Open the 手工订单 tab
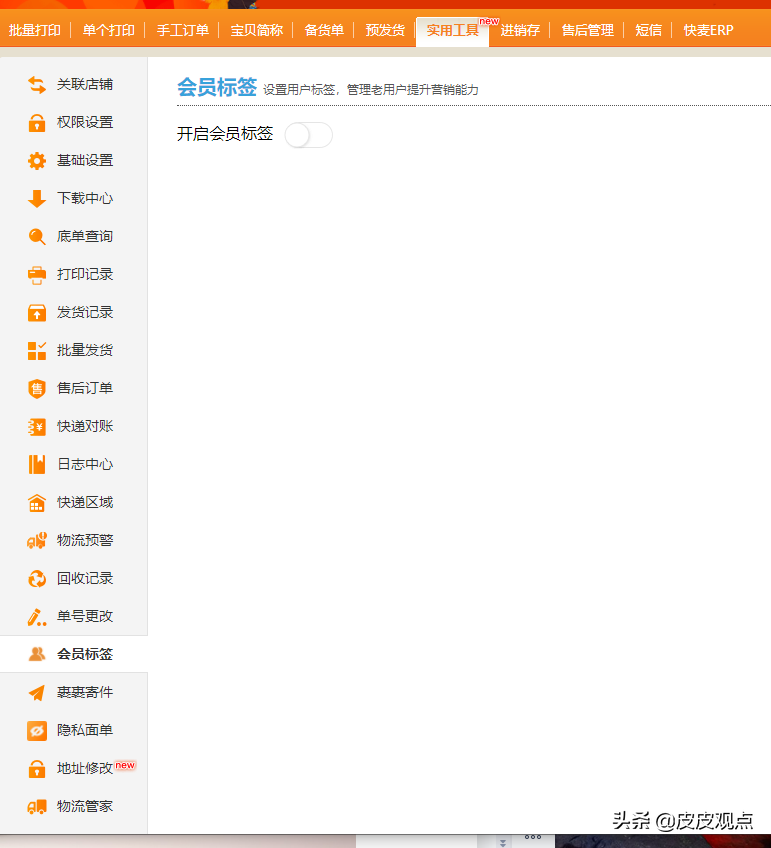 click(x=183, y=30)
